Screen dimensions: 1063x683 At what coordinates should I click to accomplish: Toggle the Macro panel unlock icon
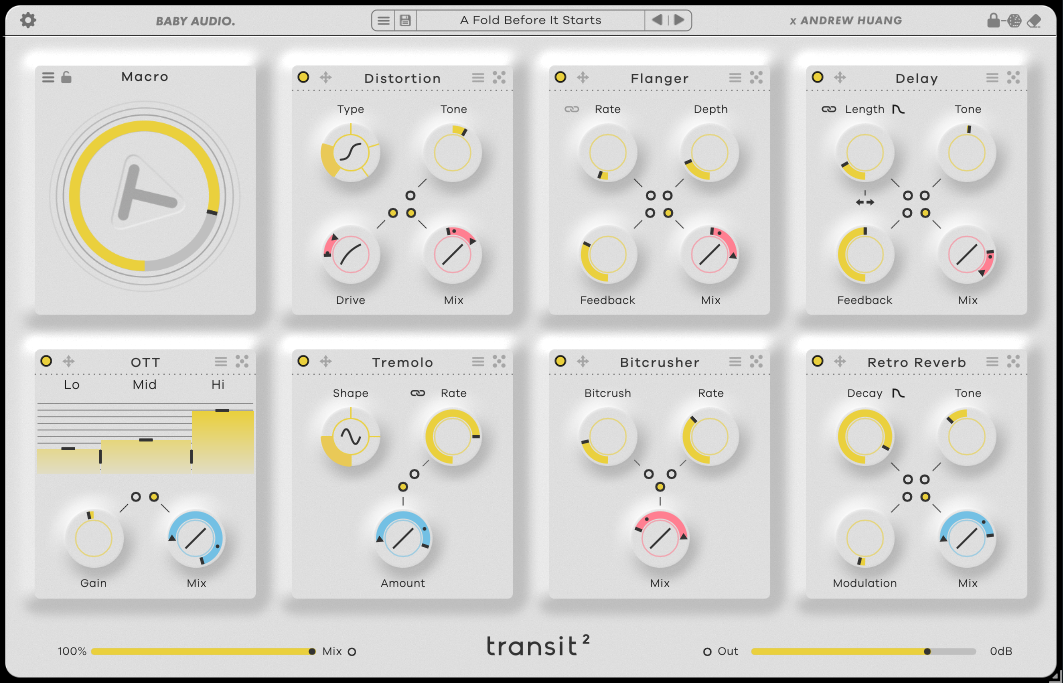coord(66,77)
